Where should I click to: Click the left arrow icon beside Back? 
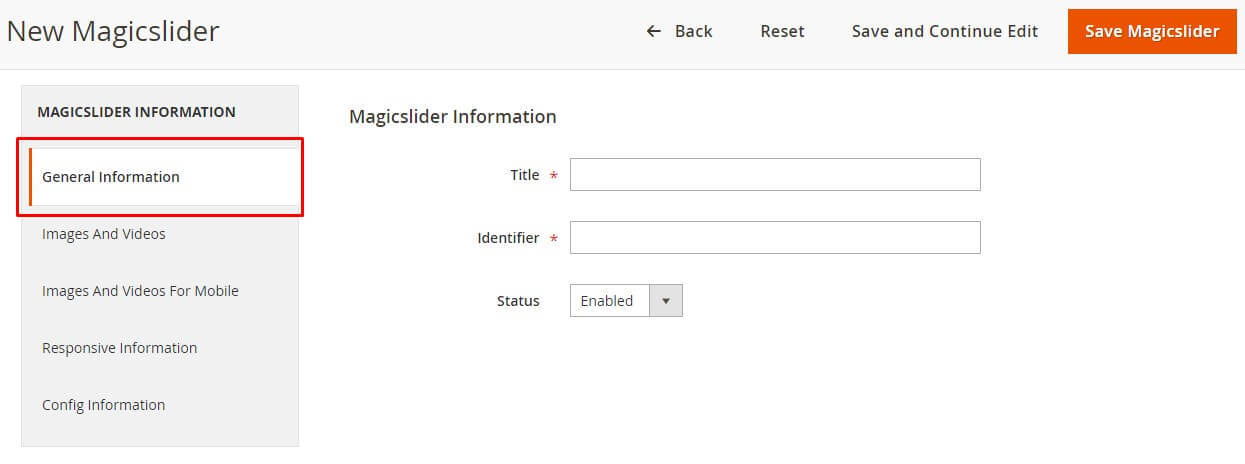pos(654,31)
